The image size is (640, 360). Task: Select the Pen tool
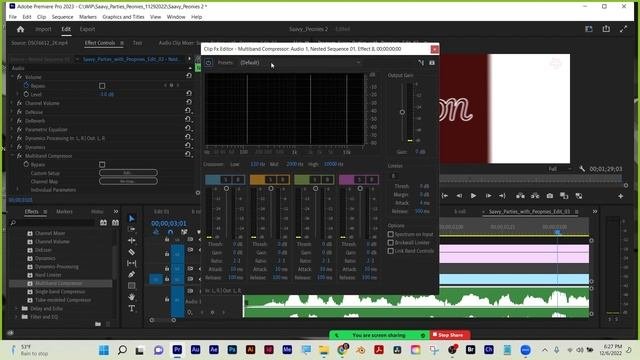(x=131, y=274)
